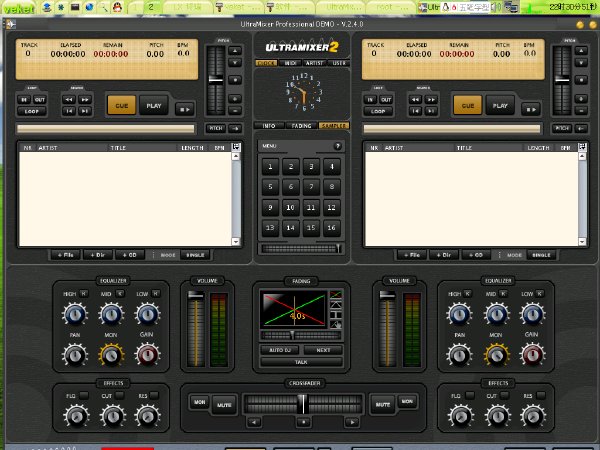
Task: Start the right deck with PLAY
Action: (x=500, y=106)
